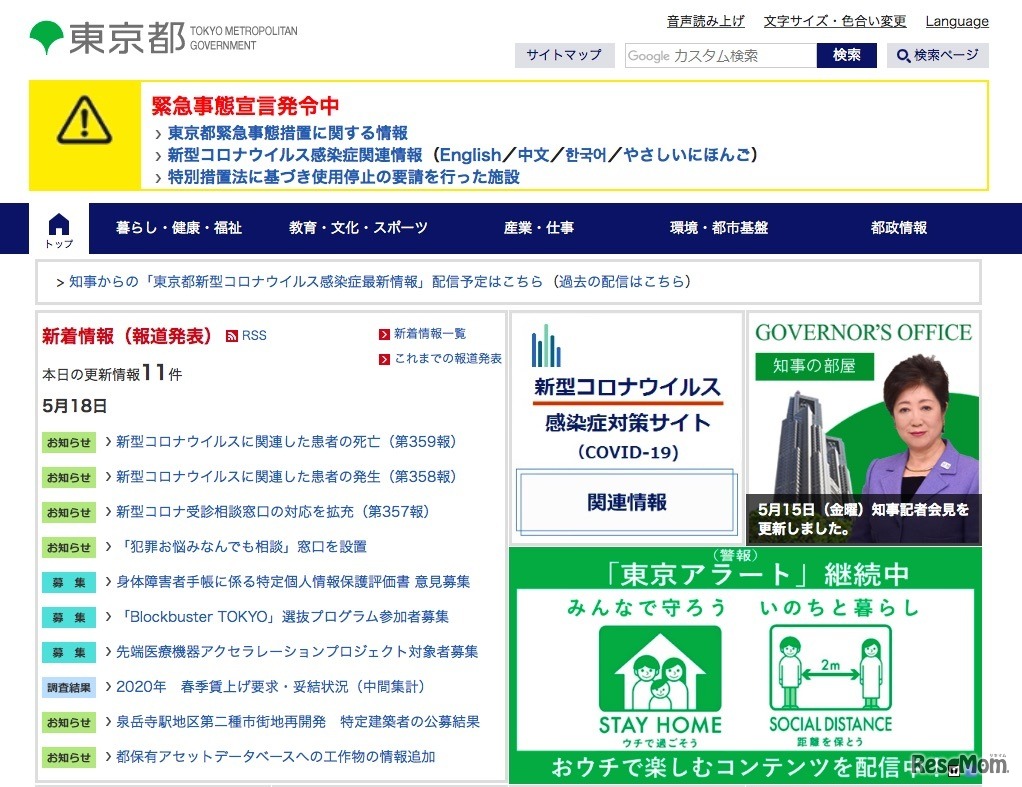Select 한국어 in the emergency banner
Screen dimensions: 1022x787
tap(586, 155)
